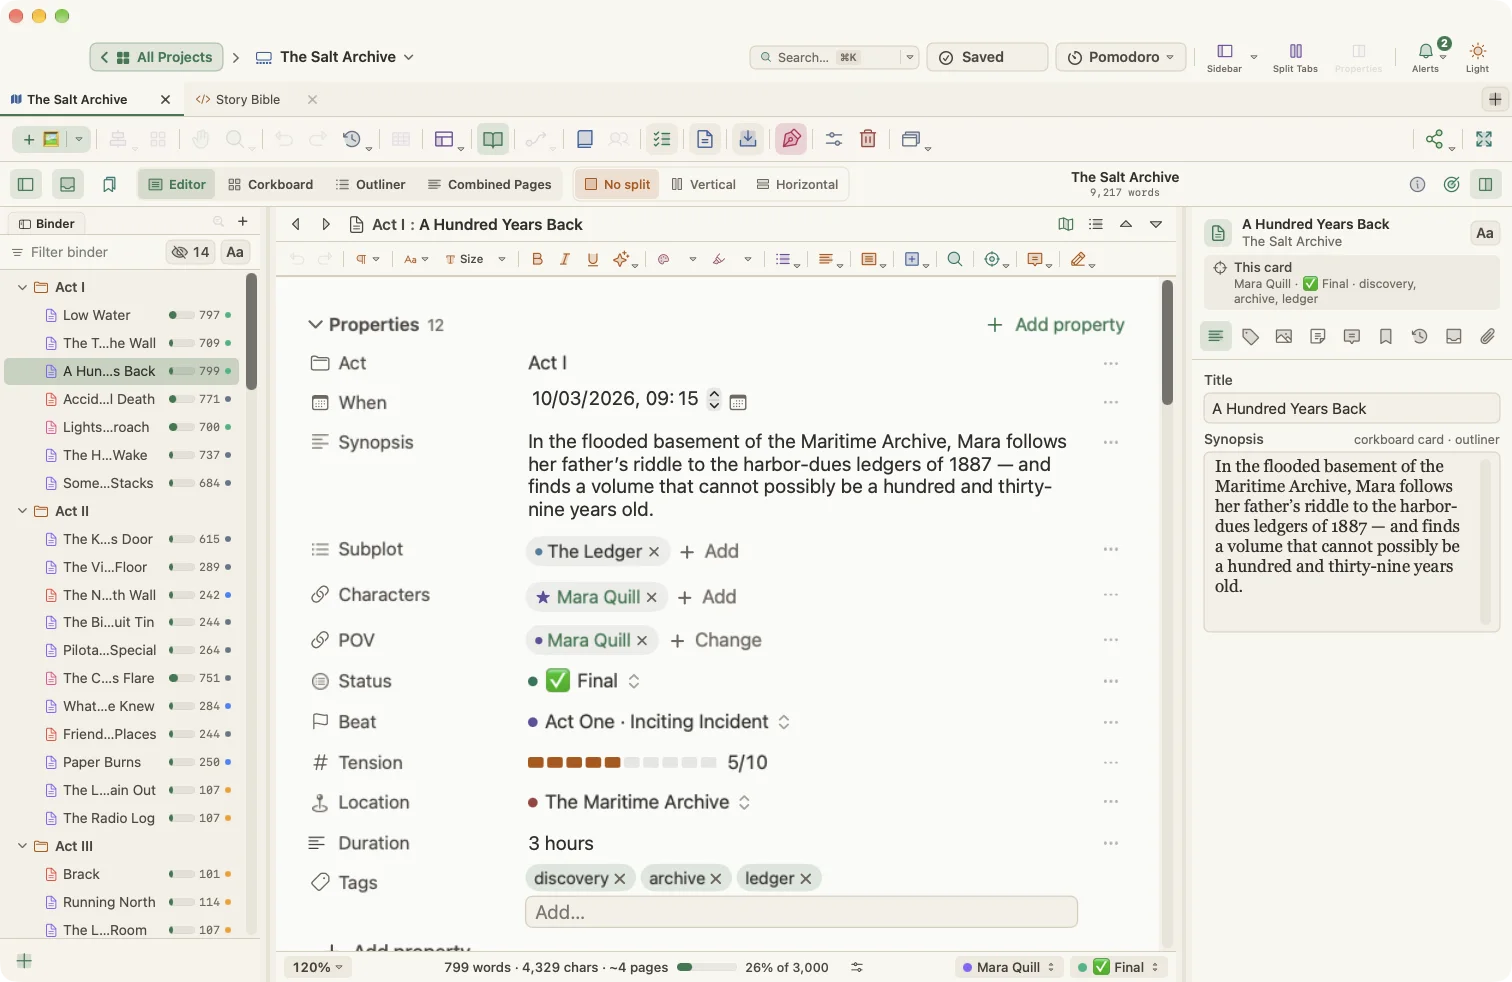1512x982 pixels.
Task: Click the Tension level bar
Action: 622,762
